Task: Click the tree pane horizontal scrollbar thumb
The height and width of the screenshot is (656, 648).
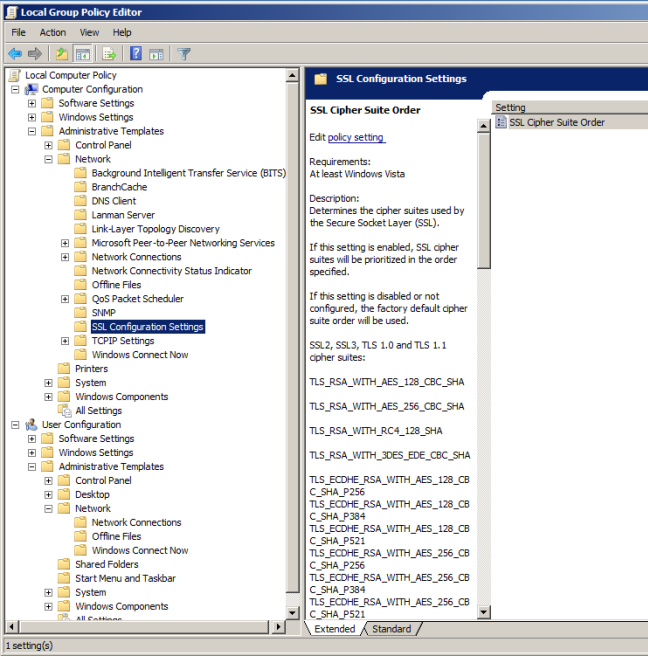Action: [144, 627]
